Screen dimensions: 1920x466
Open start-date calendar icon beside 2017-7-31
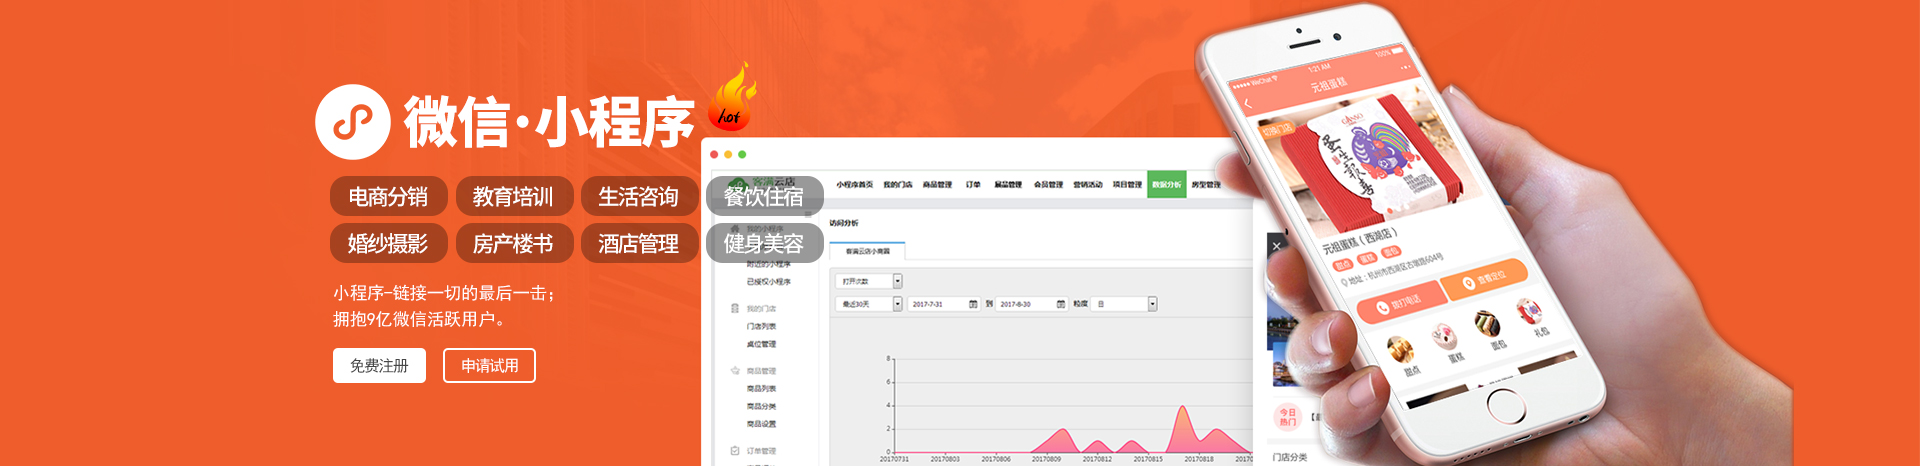point(973,304)
